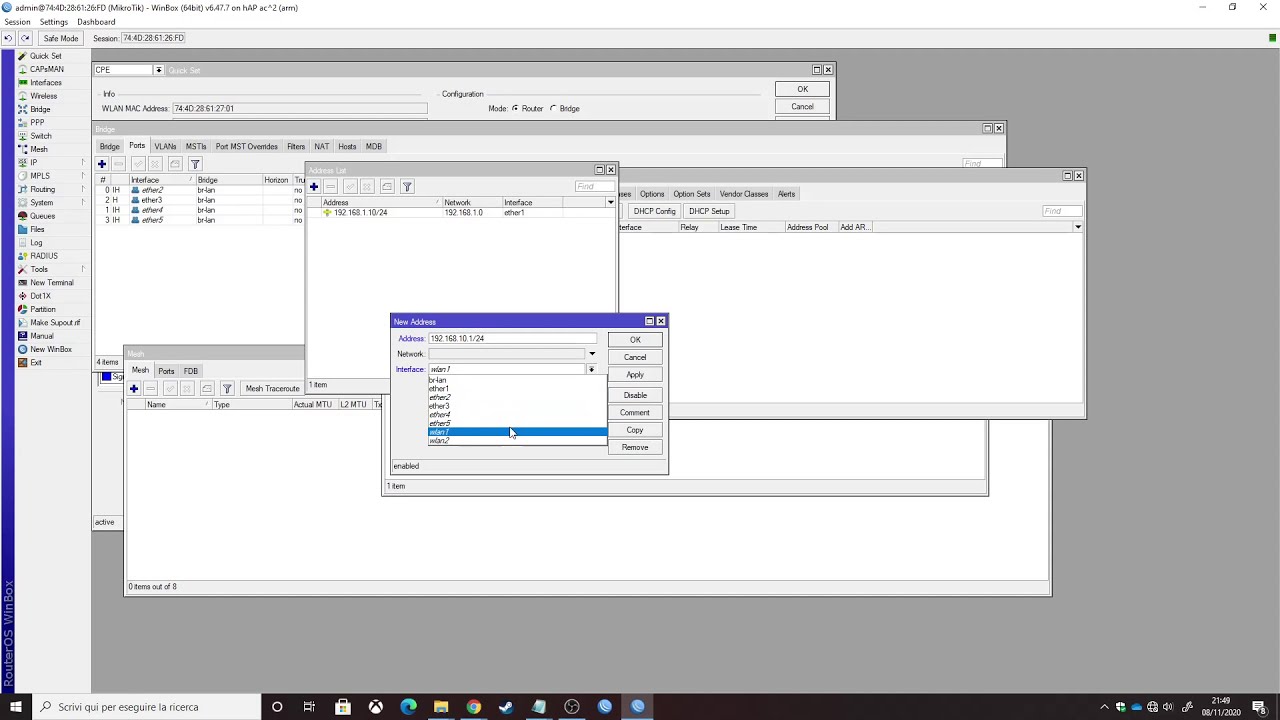Open Dot1X in the sidebar
This screenshot has height=720, width=1280.
40,296
